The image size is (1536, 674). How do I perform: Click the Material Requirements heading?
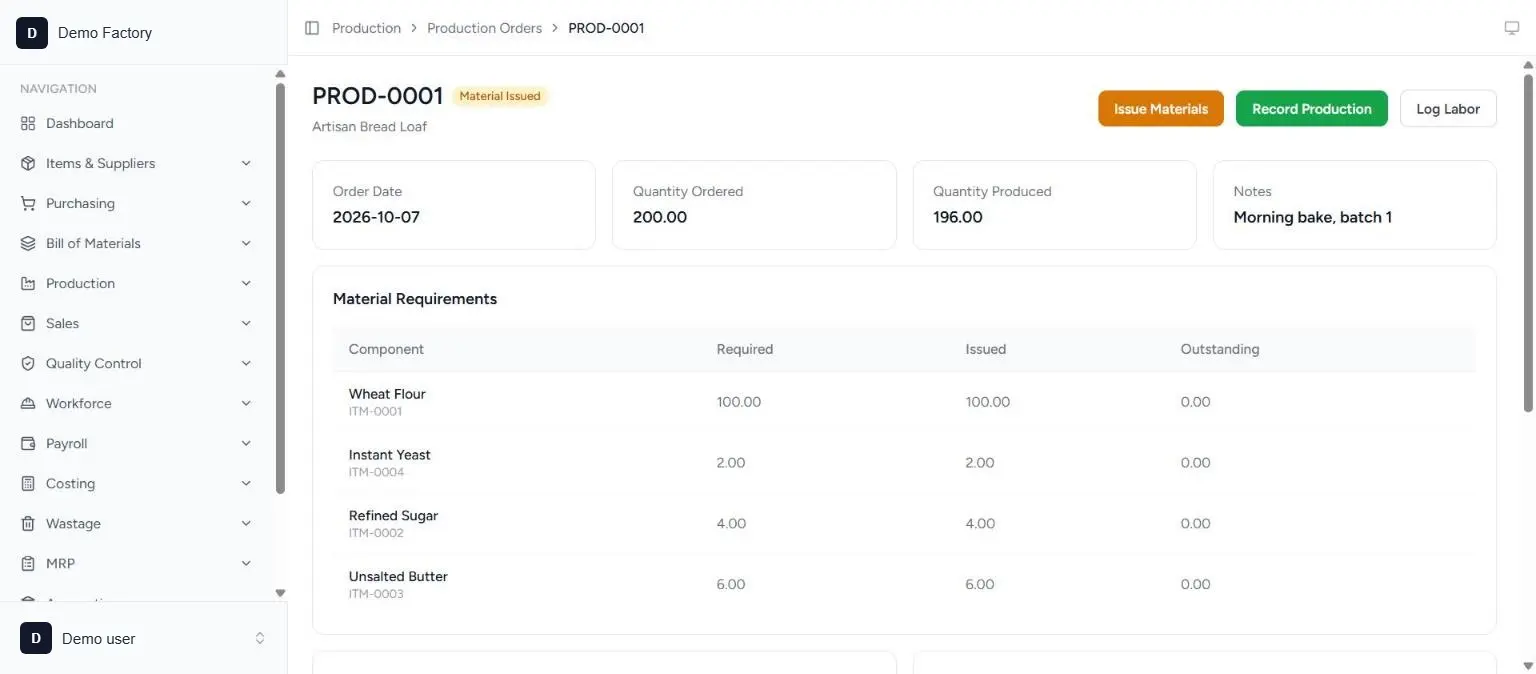415,299
